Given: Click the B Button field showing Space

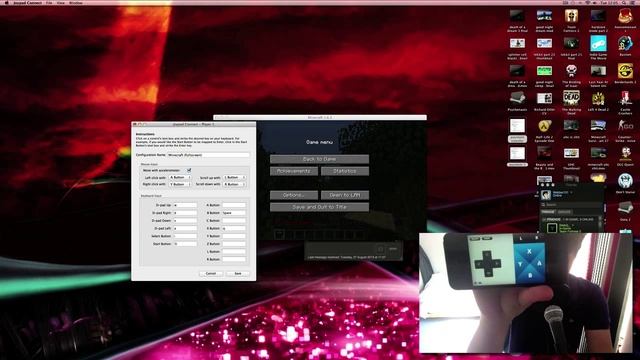Looking at the screenshot, I should click(234, 213).
